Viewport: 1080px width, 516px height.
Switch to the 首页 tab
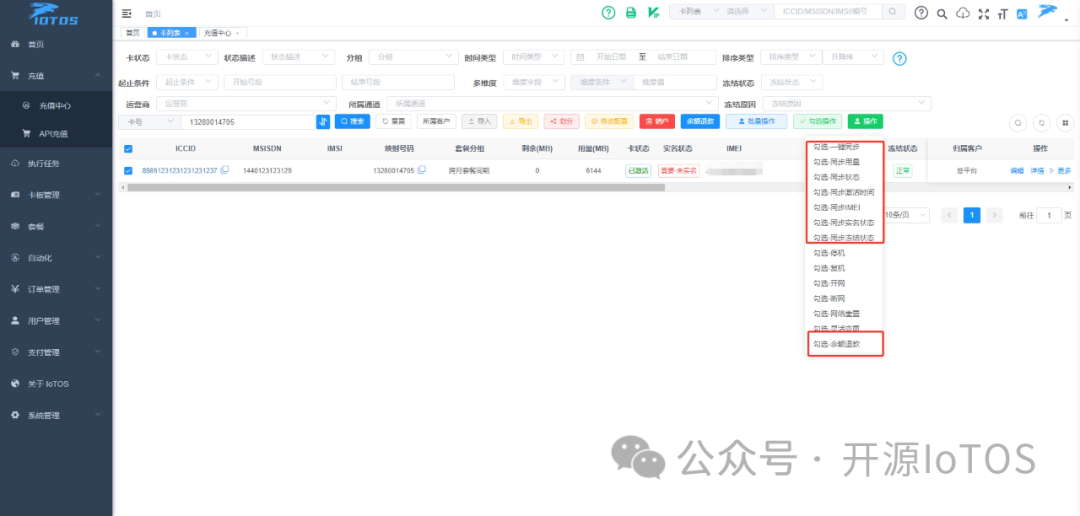coord(132,33)
